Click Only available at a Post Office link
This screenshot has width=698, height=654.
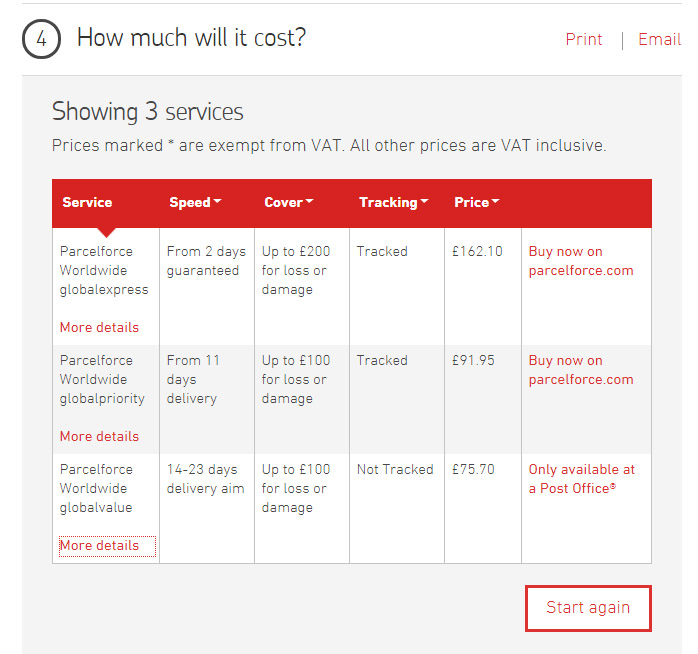point(581,479)
